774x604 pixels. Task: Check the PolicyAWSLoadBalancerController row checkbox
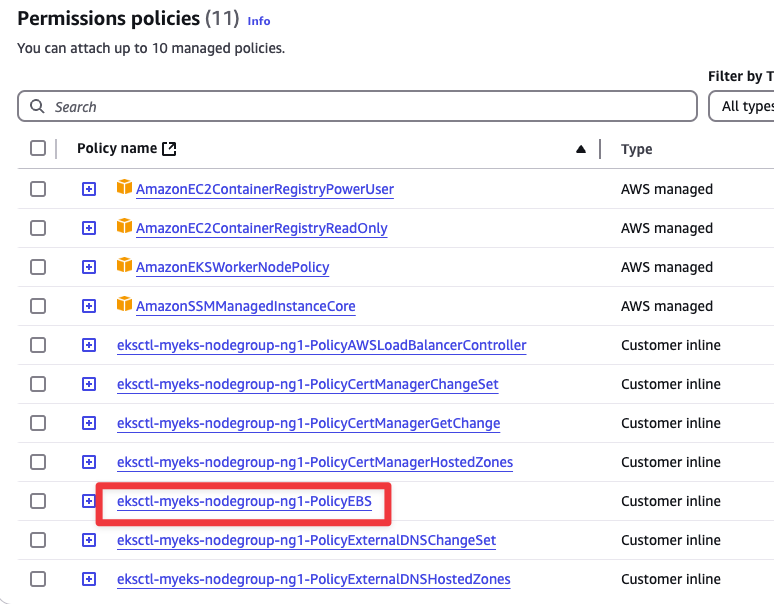pyautogui.click(x=38, y=345)
